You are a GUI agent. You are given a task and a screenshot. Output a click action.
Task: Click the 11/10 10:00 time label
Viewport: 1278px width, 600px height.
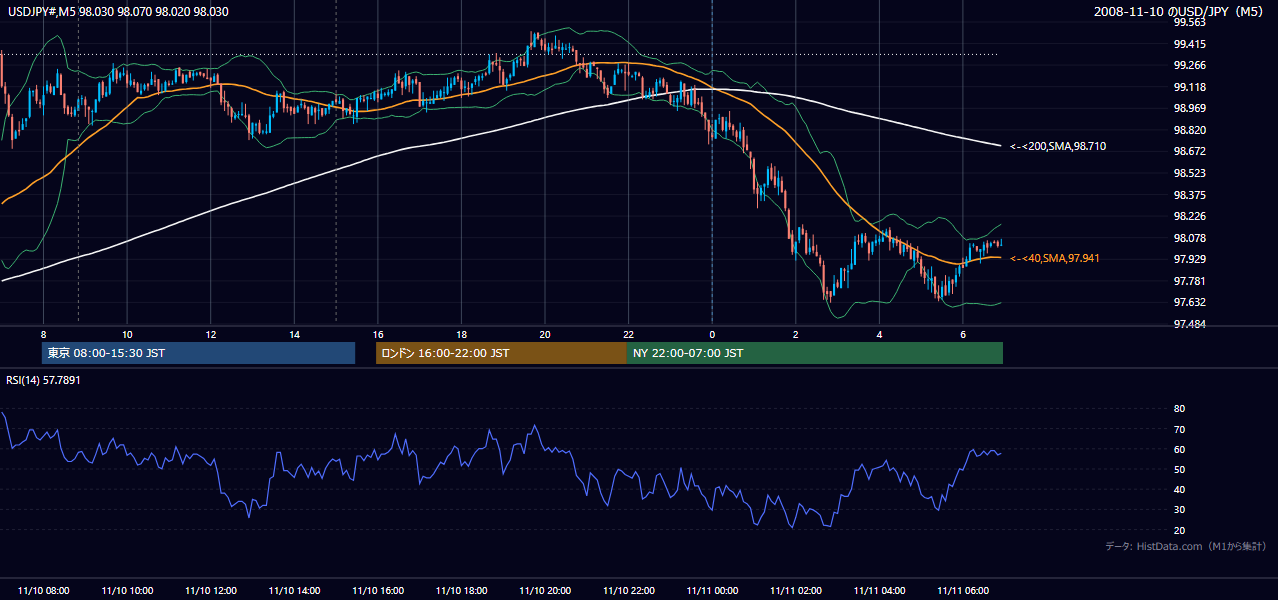click(127, 591)
